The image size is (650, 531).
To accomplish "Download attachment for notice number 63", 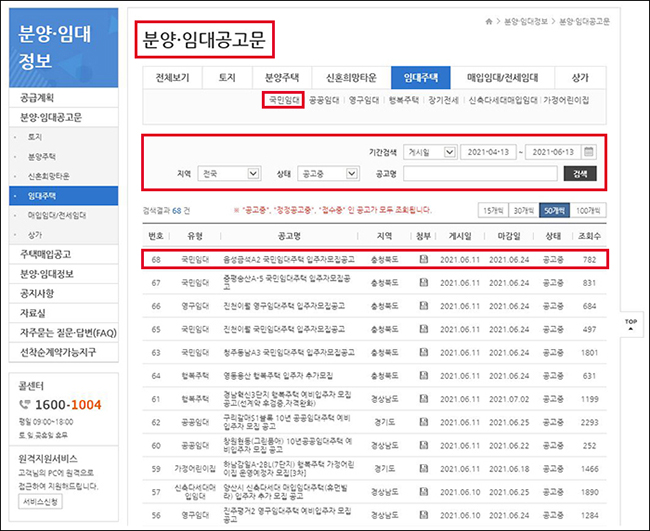I will click(423, 352).
